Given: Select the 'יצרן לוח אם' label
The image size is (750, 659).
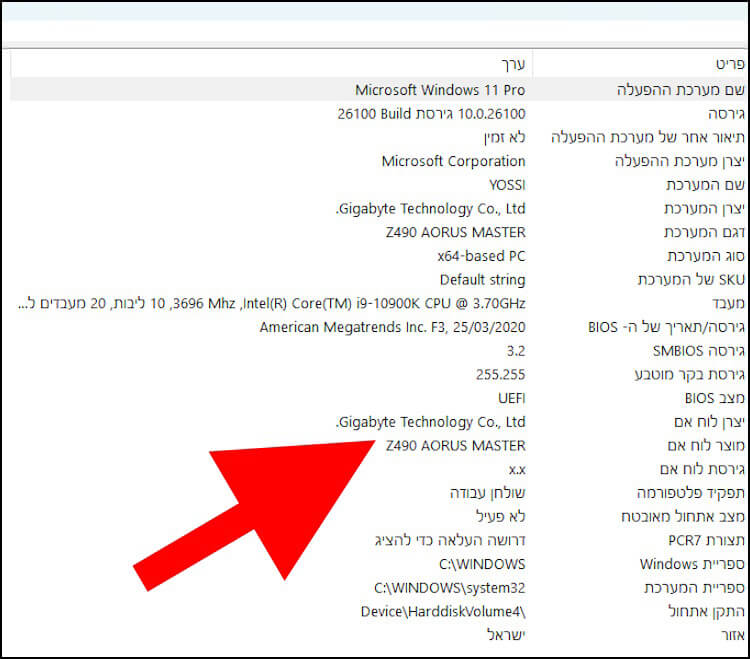Looking at the screenshot, I should coord(709,422).
